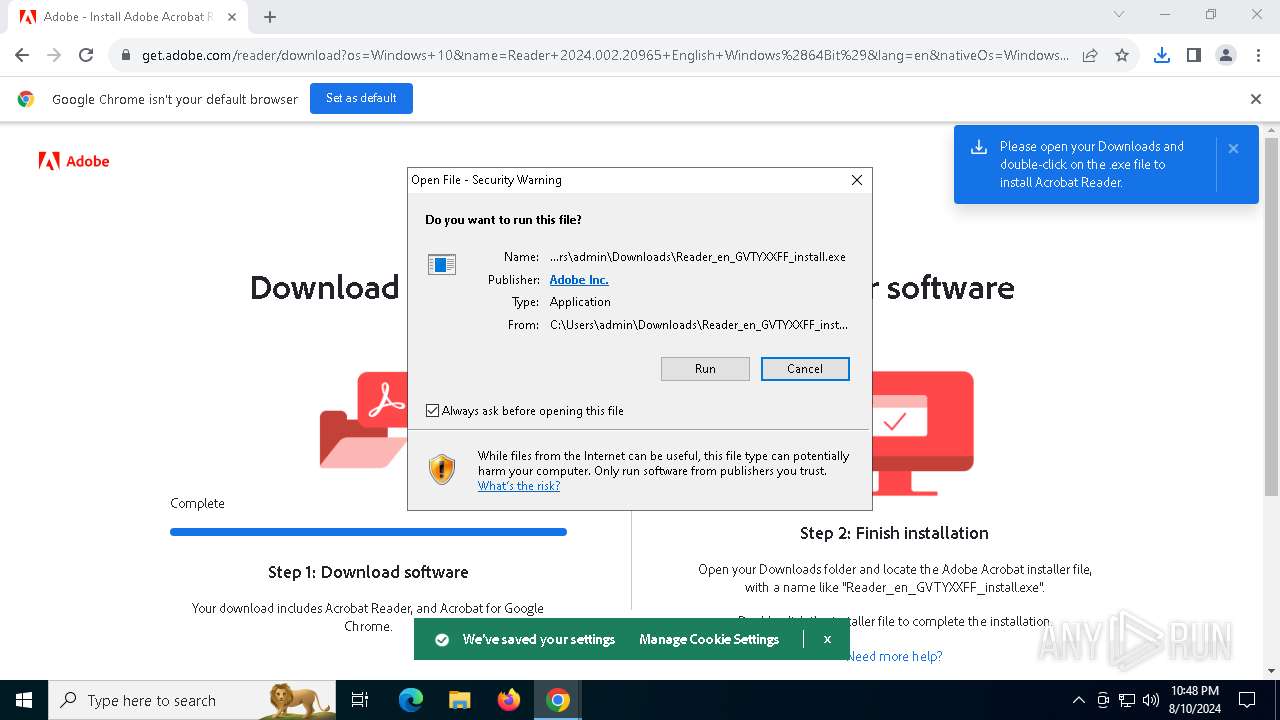Open Chrome profile avatar menu
This screenshot has height=720, width=1280.
[1226, 55]
